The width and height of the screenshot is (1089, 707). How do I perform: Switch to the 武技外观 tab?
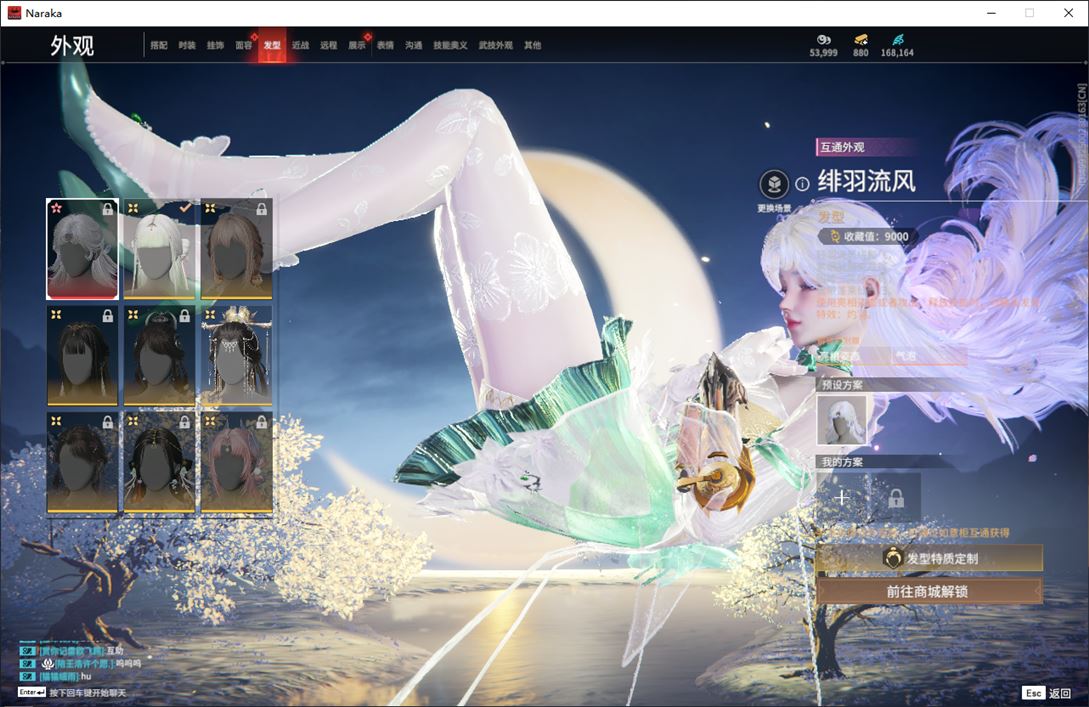click(x=495, y=45)
